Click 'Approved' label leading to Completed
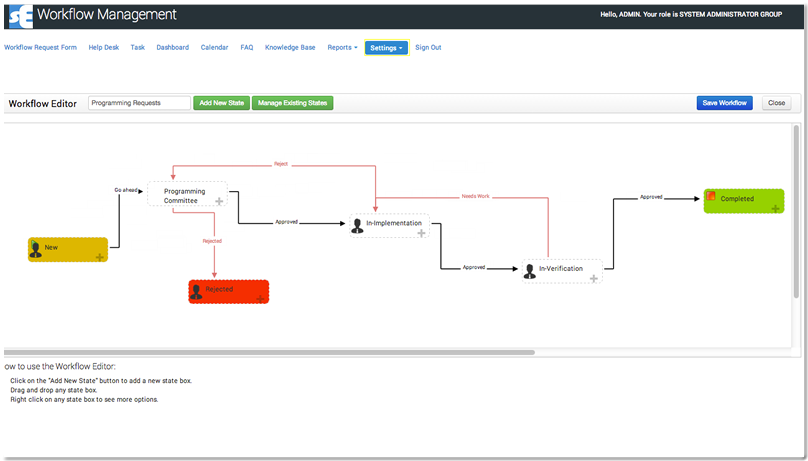Viewport: 808px width, 461px height. coord(651,197)
